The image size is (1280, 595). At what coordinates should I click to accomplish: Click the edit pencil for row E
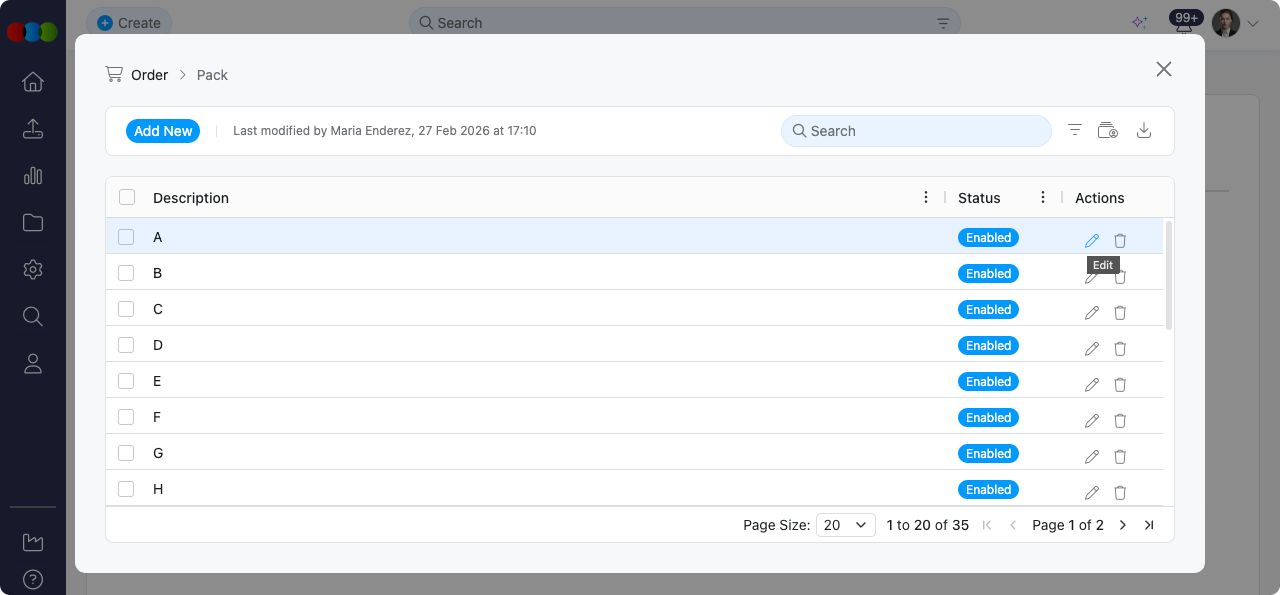pyautogui.click(x=1091, y=384)
